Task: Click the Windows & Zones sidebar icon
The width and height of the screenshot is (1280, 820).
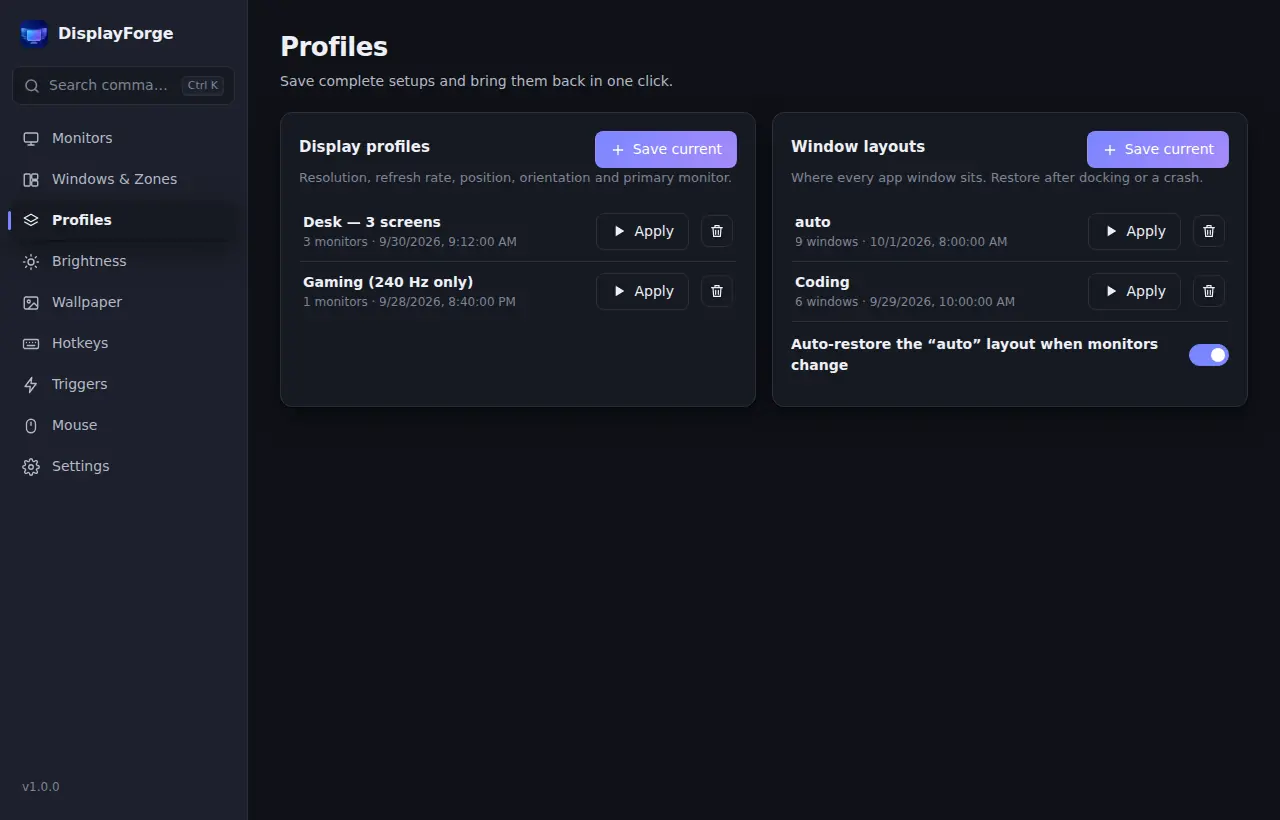Action: click(31, 180)
